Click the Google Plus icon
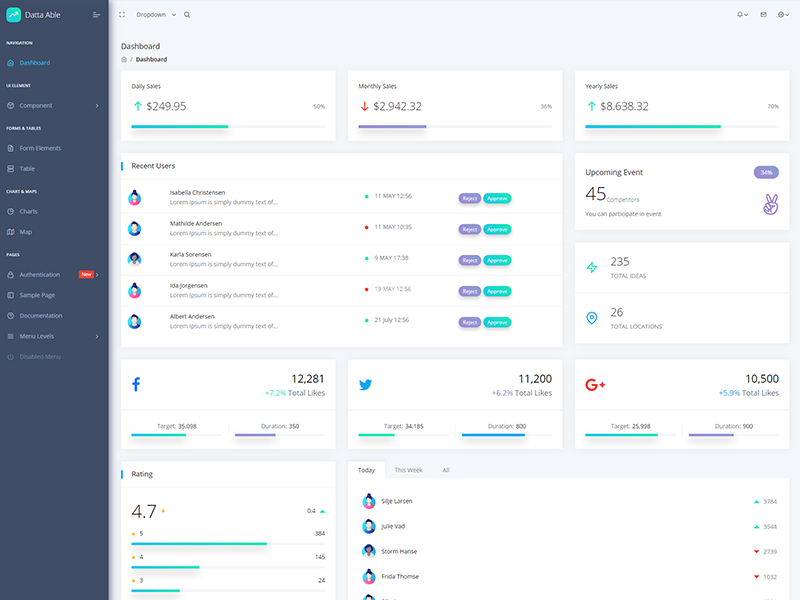The image size is (800, 600). tap(595, 385)
